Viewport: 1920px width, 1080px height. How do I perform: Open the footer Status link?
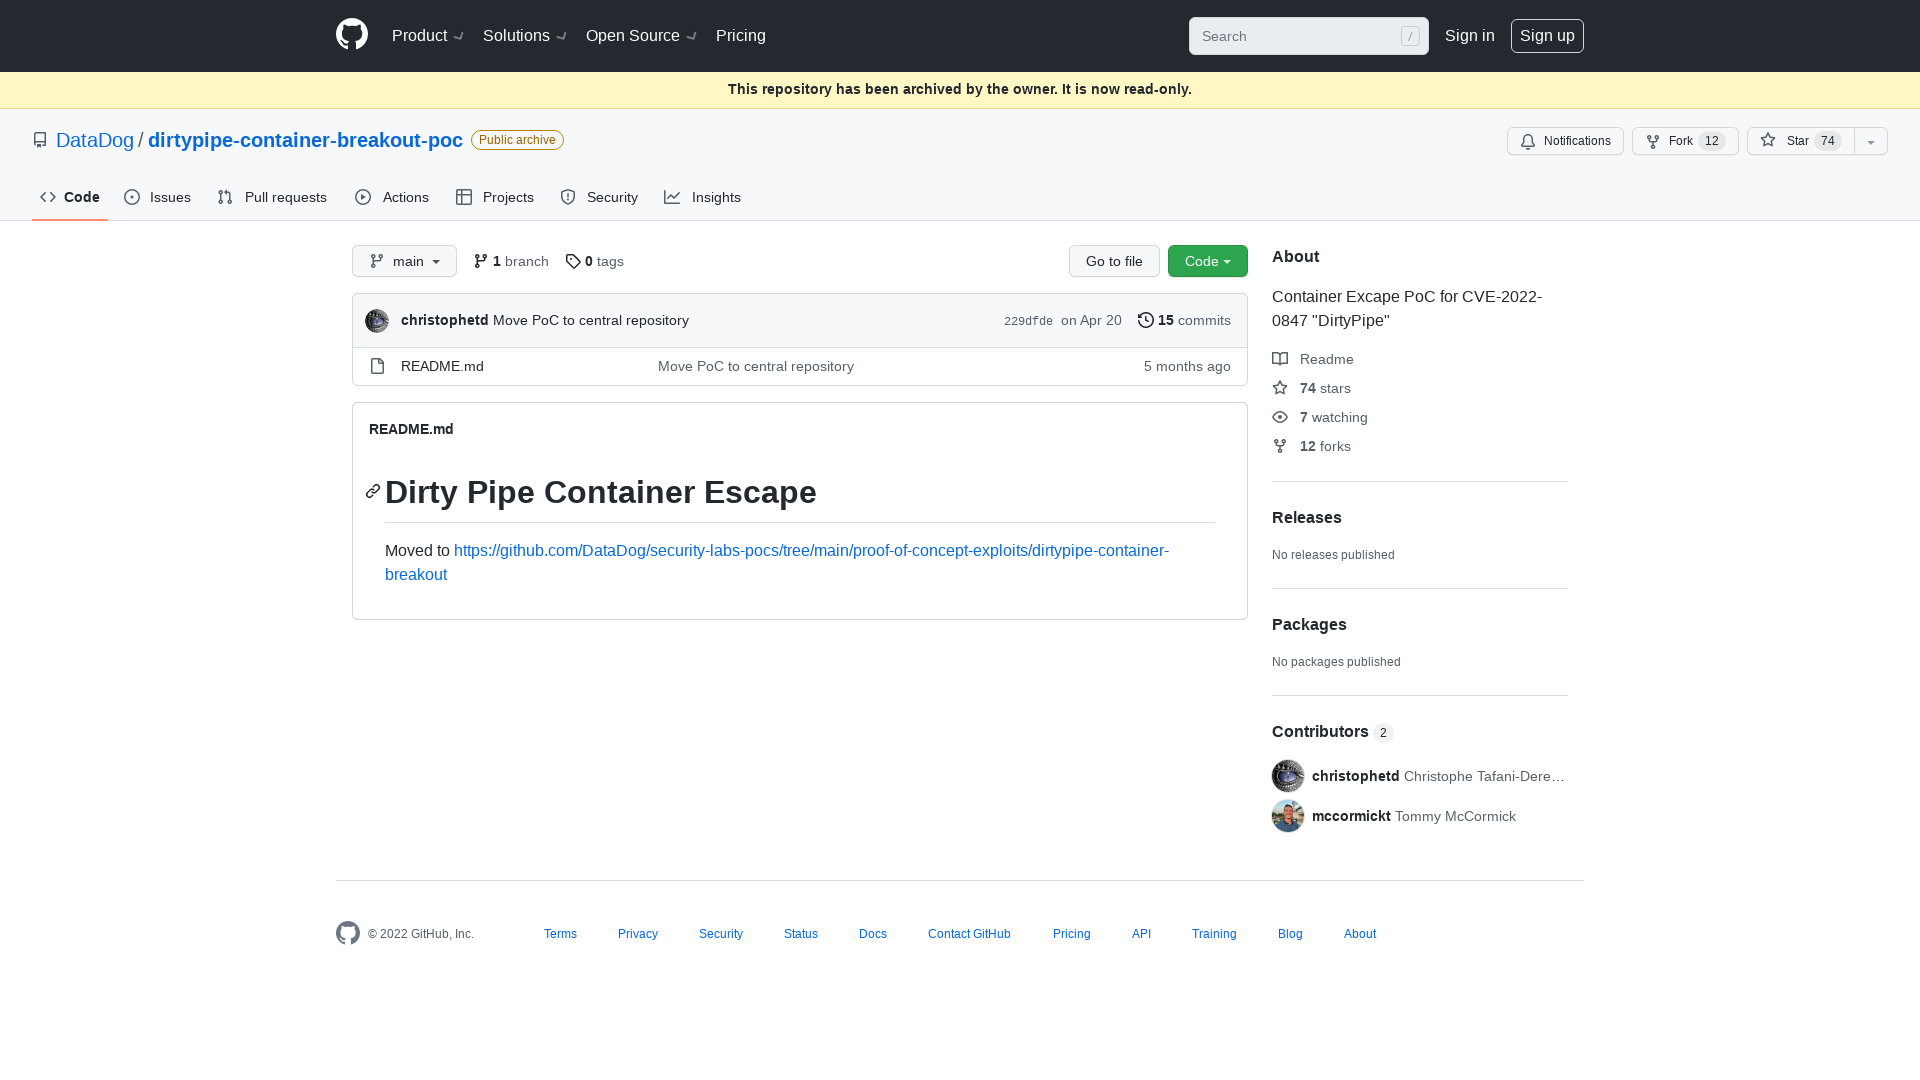point(801,934)
